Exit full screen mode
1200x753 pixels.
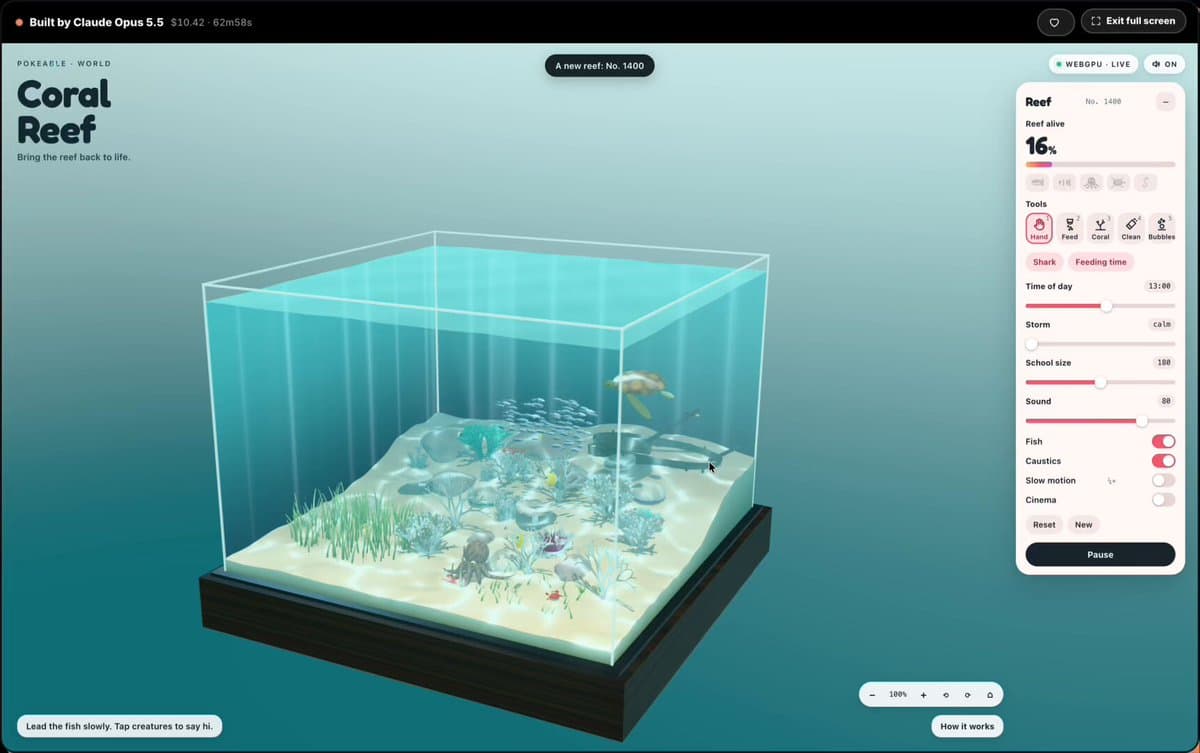point(1133,22)
